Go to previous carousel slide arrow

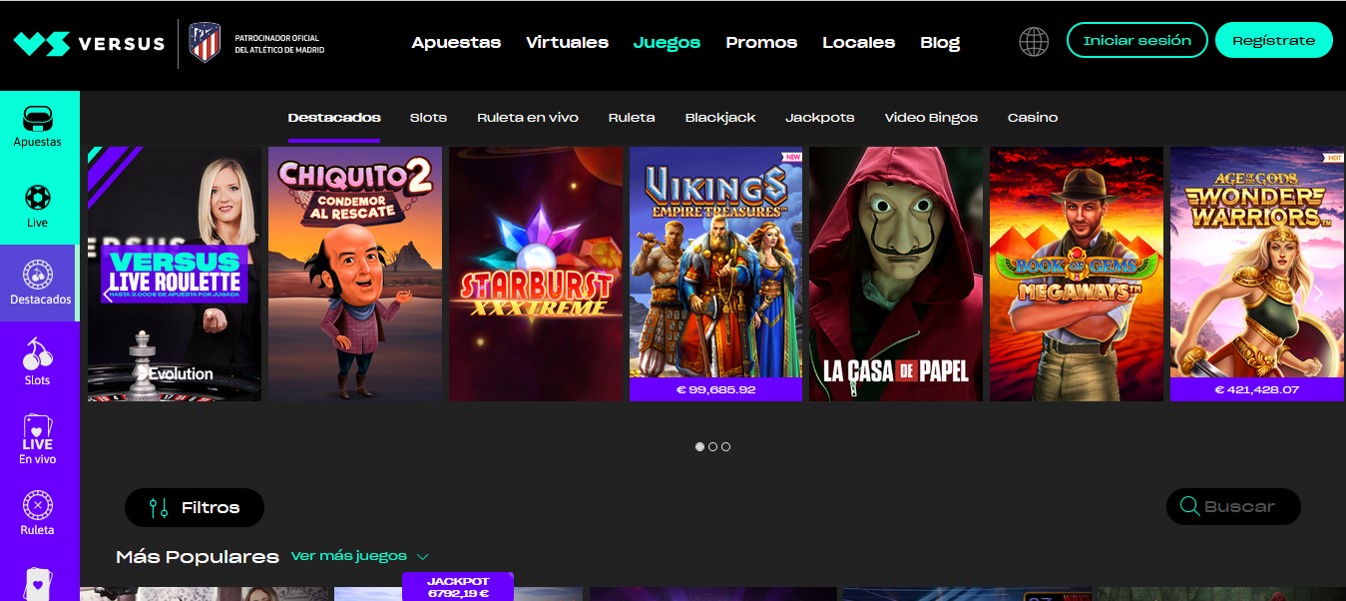[x=107, y=293]
